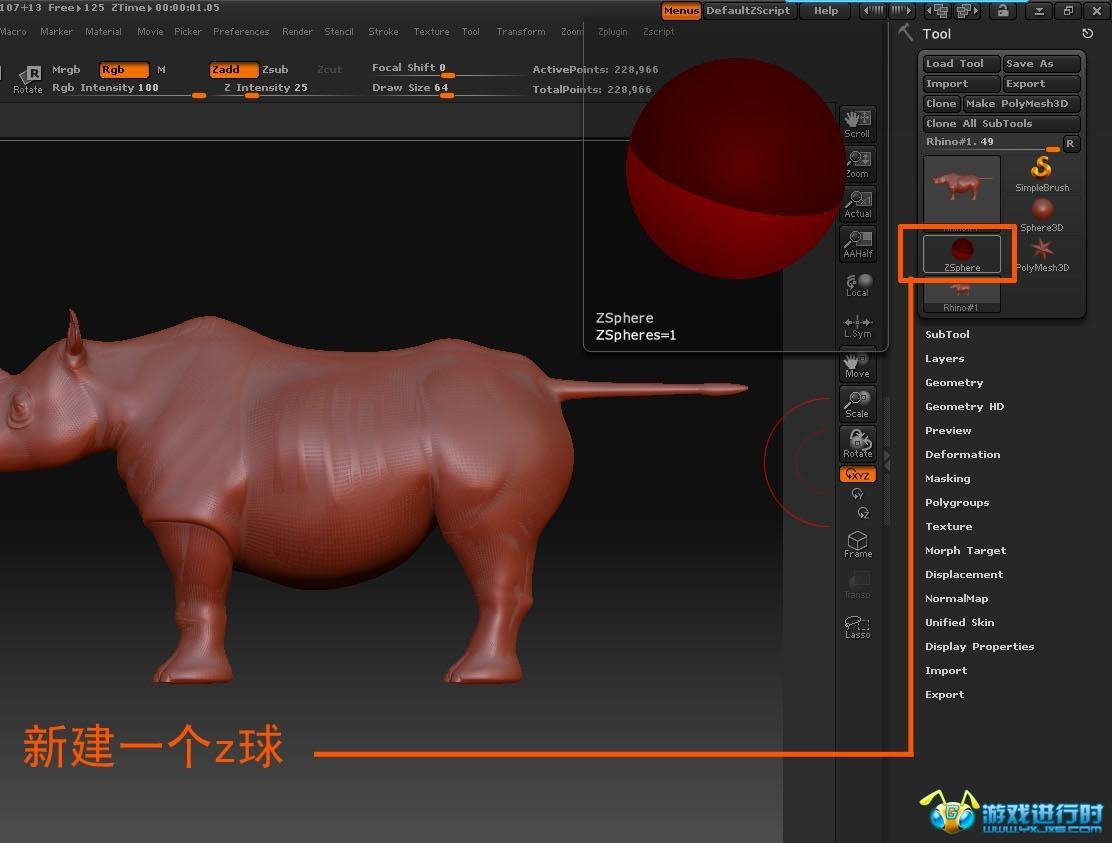
Task: Activate the Lasso selection tool
Action: click(857, 627)
